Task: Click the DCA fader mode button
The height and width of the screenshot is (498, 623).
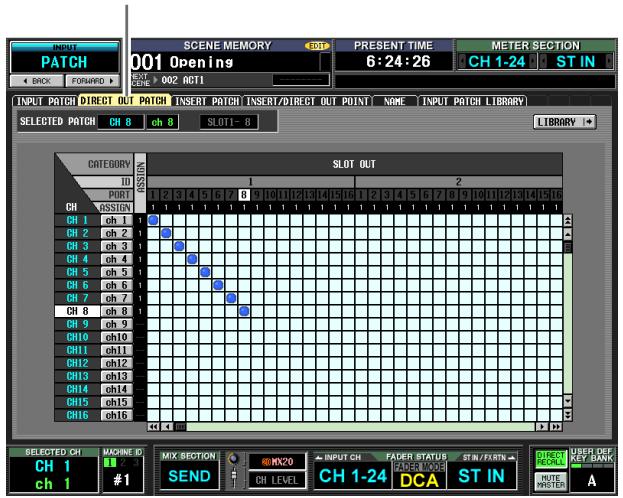Action: pos(419,480)
